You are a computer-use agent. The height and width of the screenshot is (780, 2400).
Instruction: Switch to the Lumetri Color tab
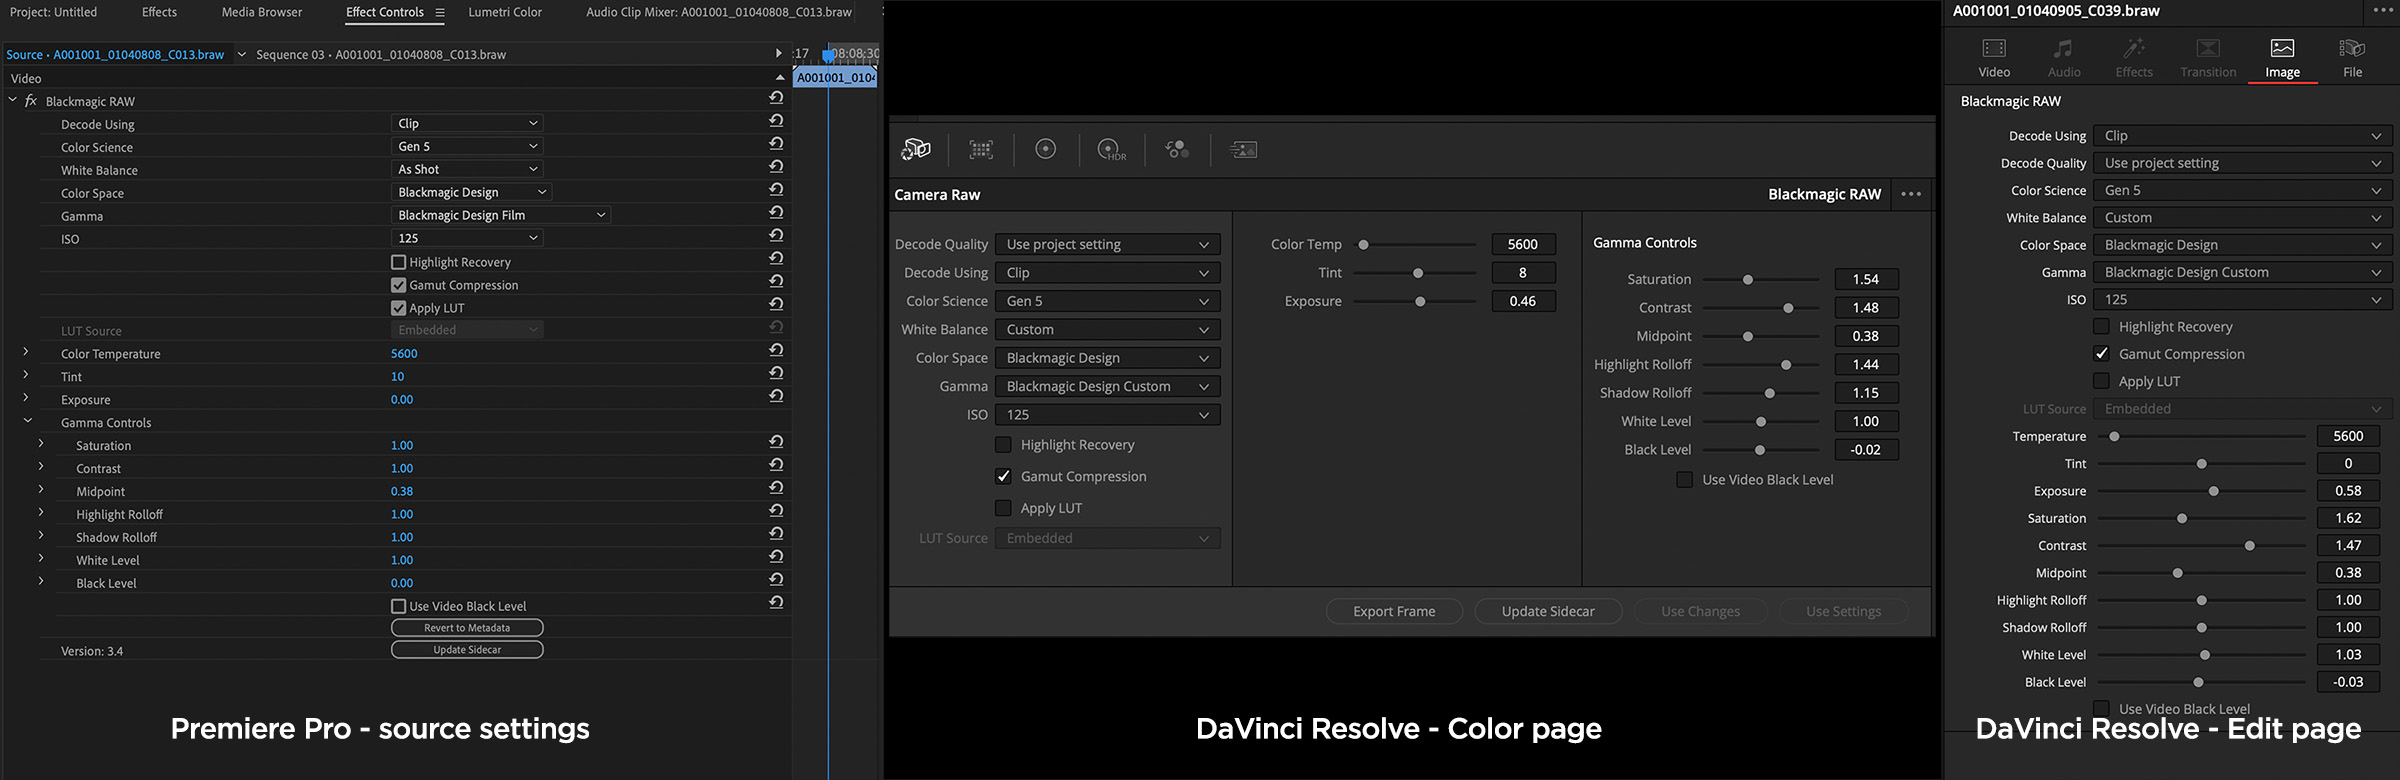pos(505,12)
